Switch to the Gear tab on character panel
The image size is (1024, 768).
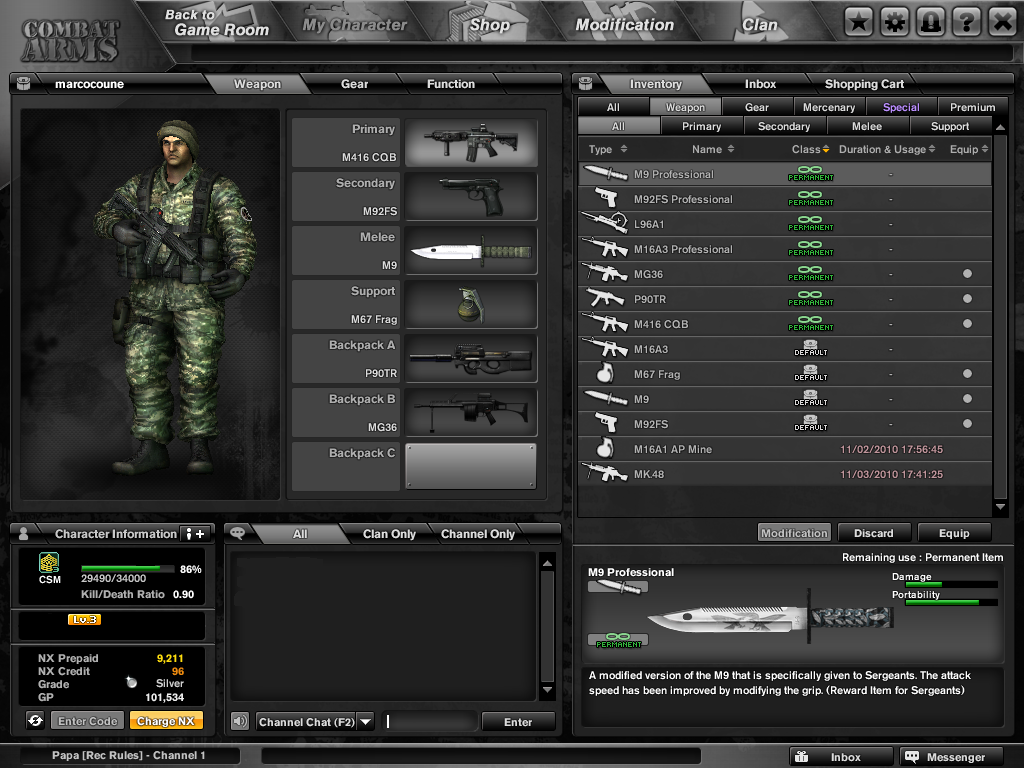(x=354, y=84)
